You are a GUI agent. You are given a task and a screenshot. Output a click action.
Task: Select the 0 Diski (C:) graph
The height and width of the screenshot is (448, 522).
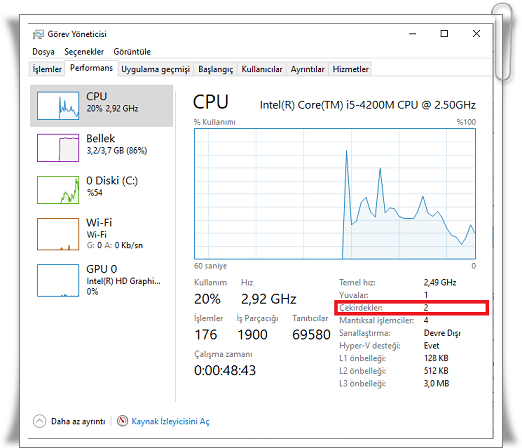(58, 190)
